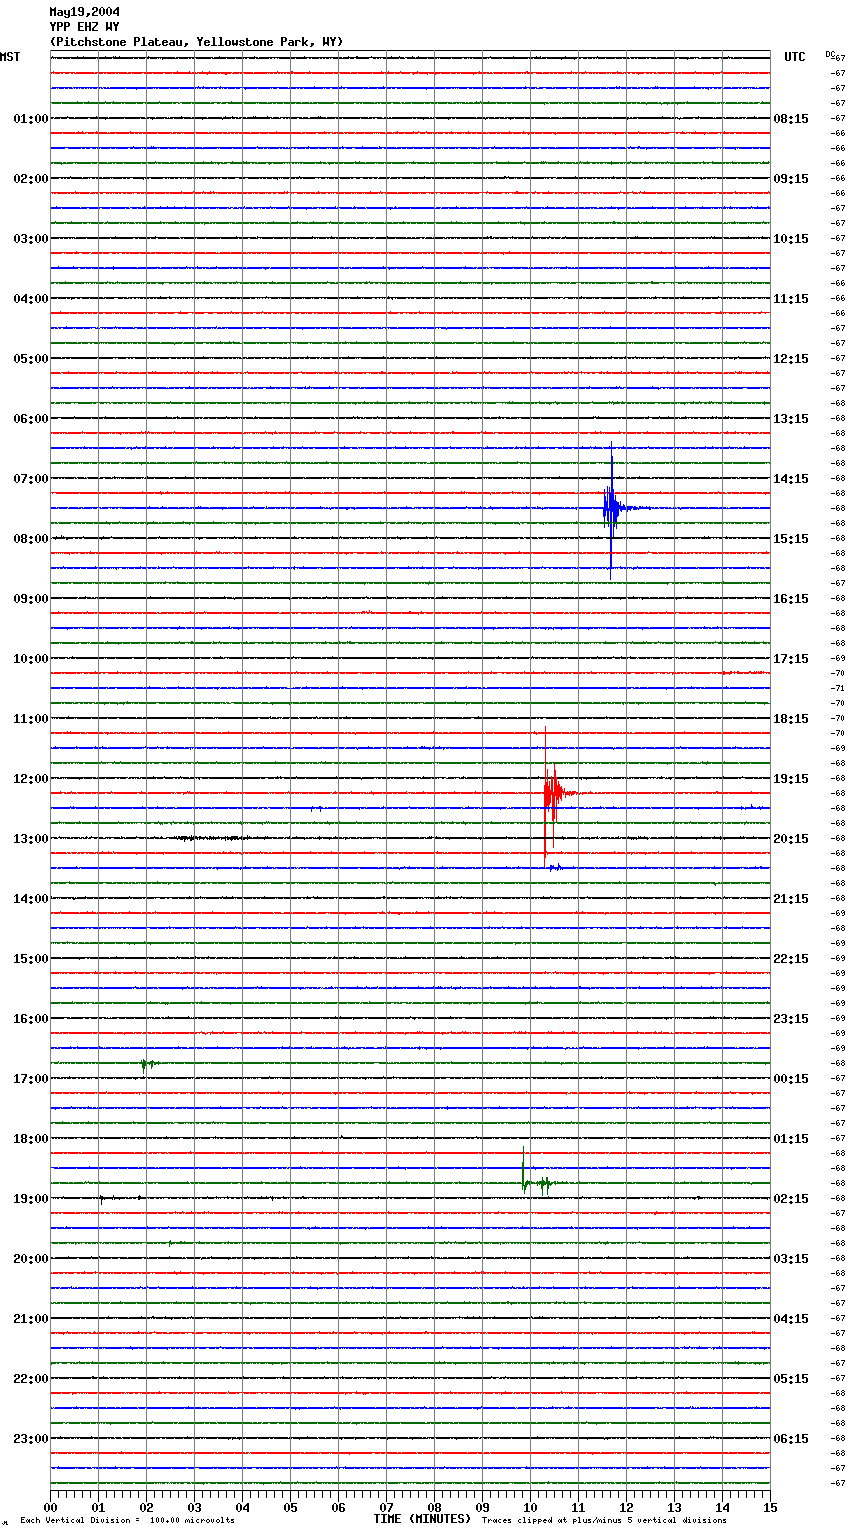The height and width of the screenshot is (1534, 850).
Task: Click the bottom-axis minute label 12
Action: pyautogui.click(x=626, y=1508)
